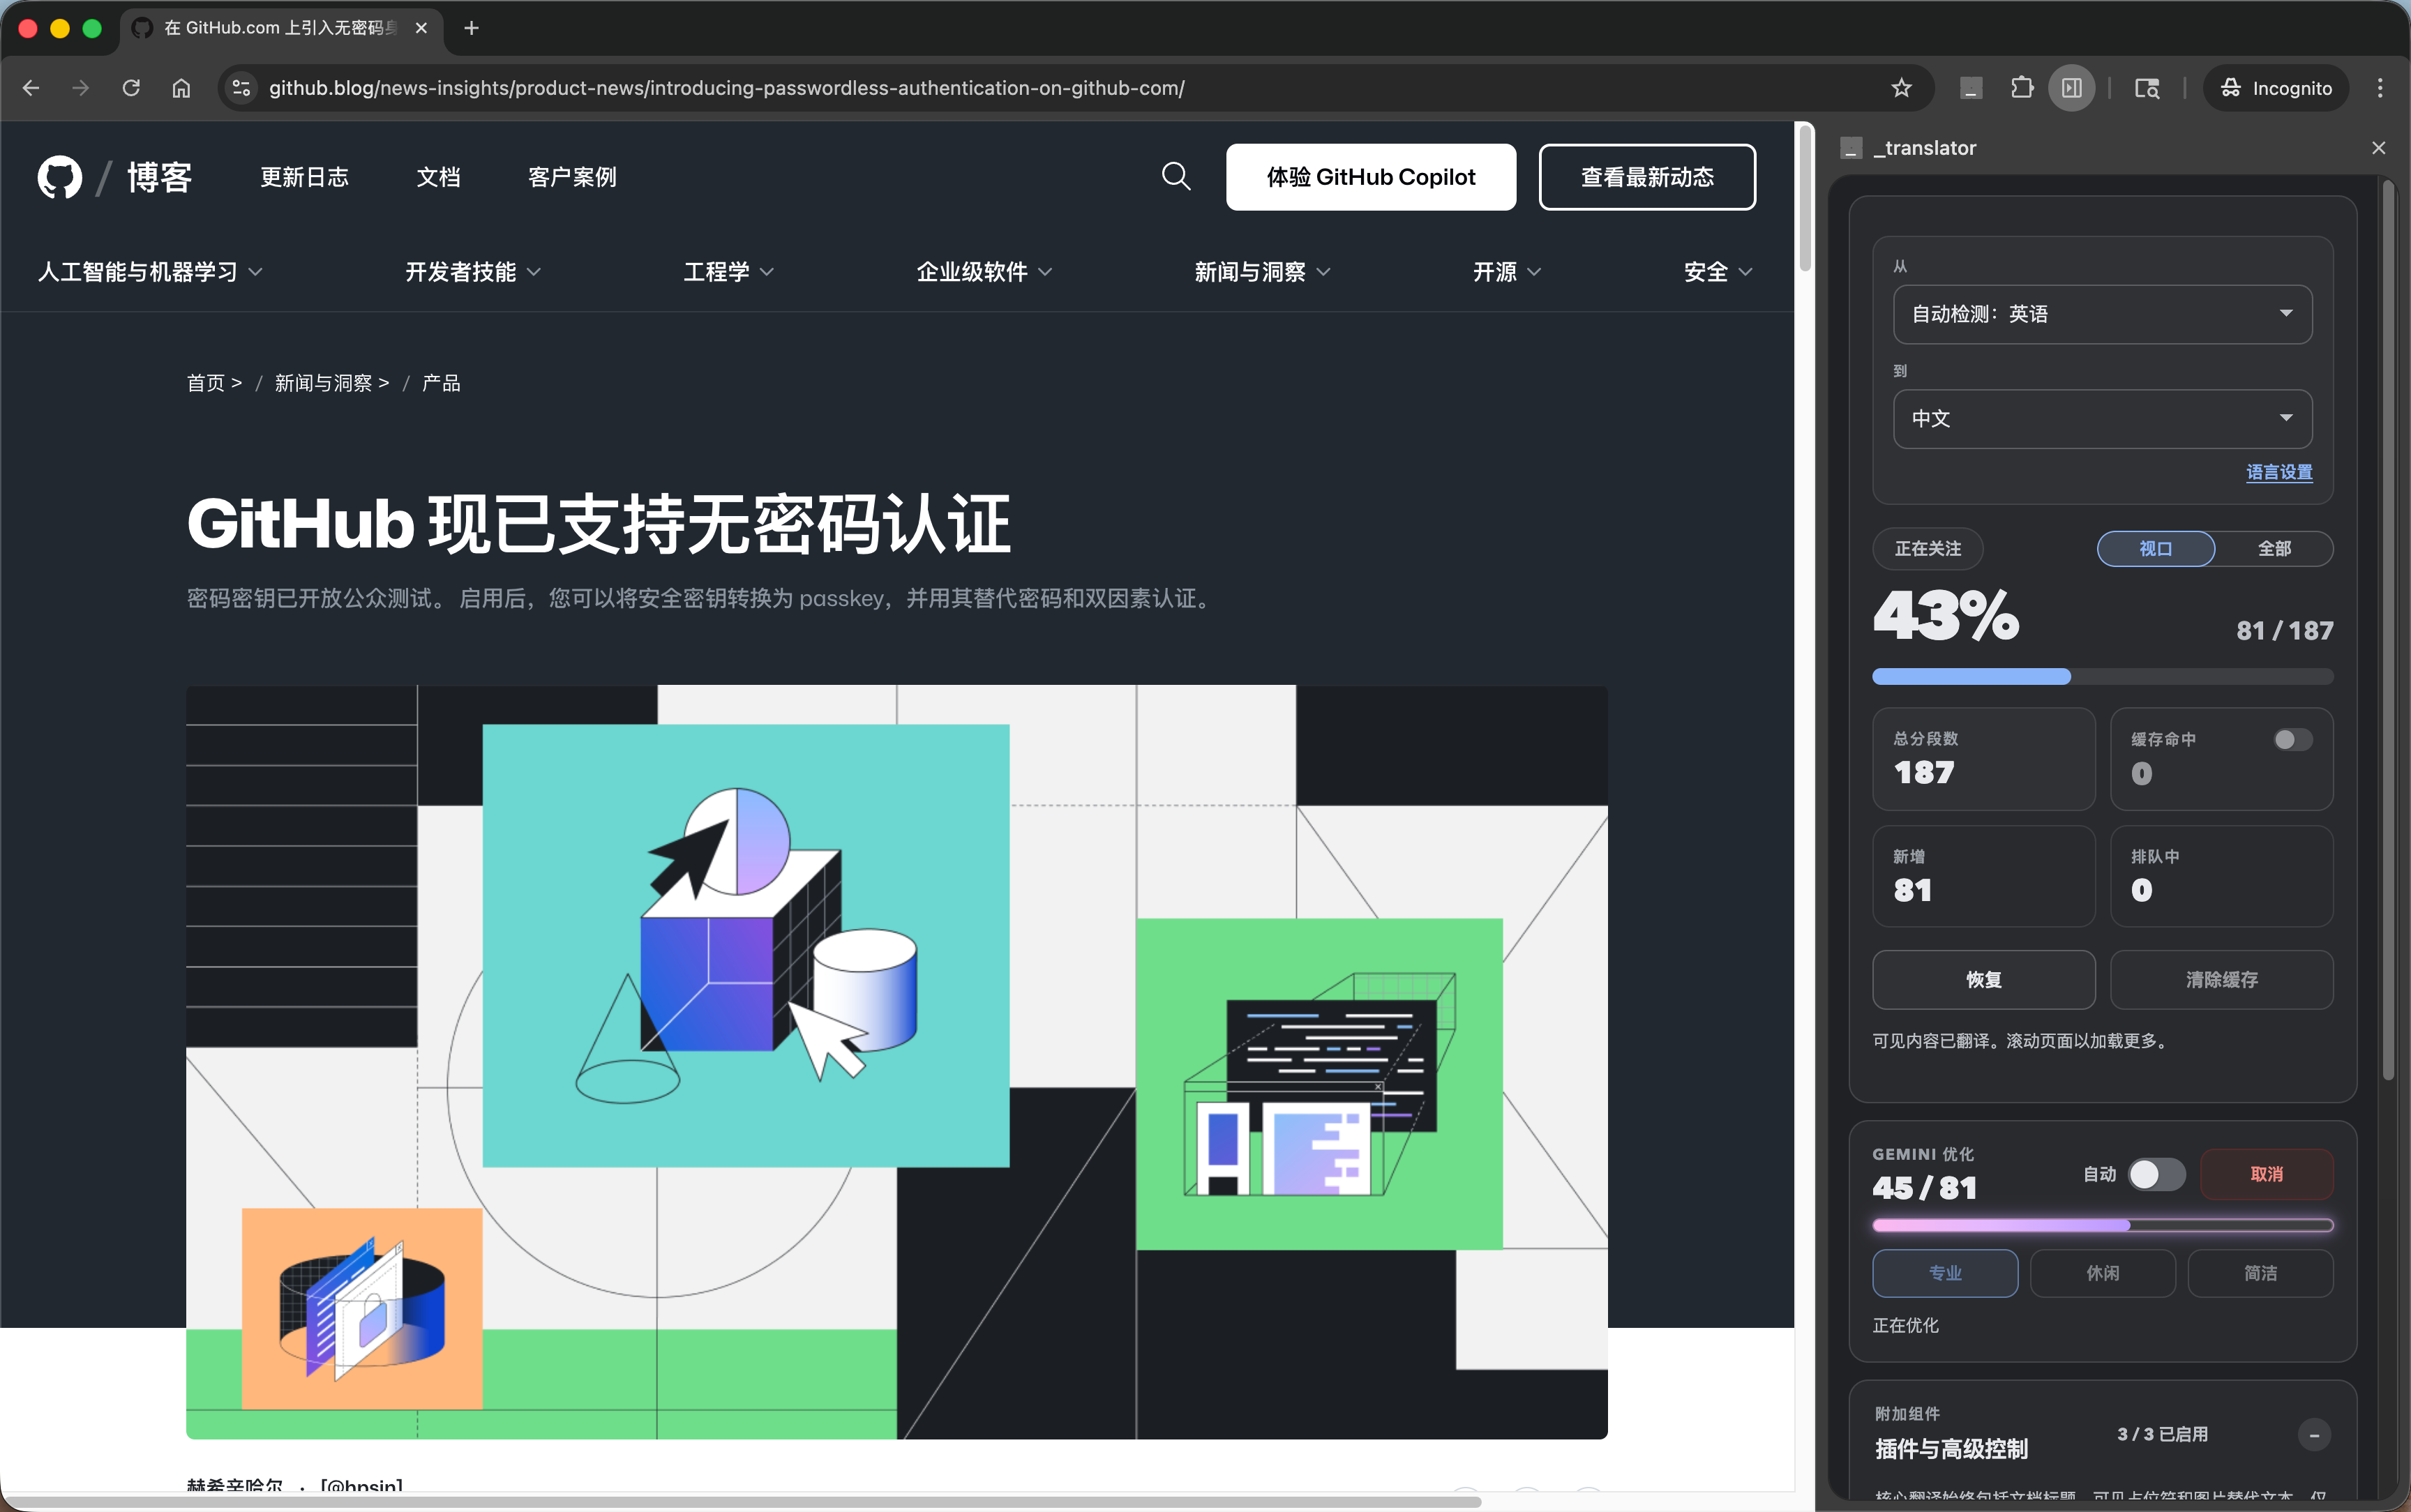The image size is (2411, 1512).
Task: Click 查看最新动态 button
Action: 1646,177
